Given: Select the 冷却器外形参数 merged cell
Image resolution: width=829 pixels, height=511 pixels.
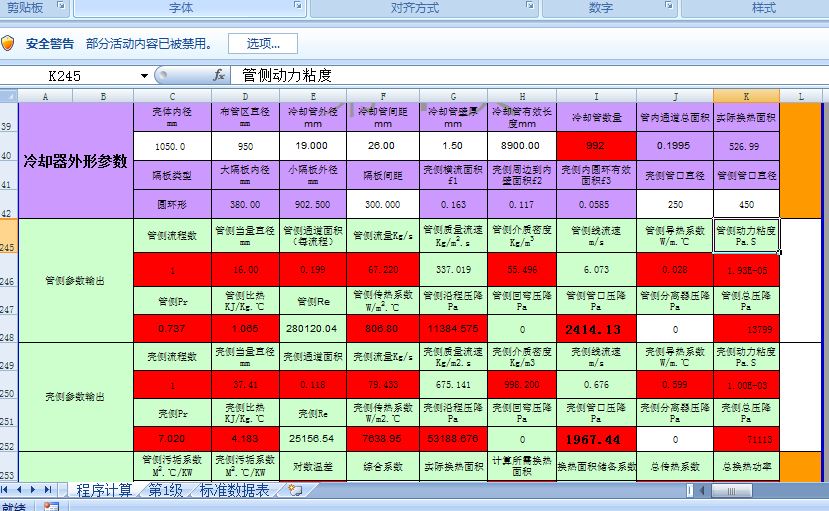Looking at the screenshot, I should (x=76, y=161).
